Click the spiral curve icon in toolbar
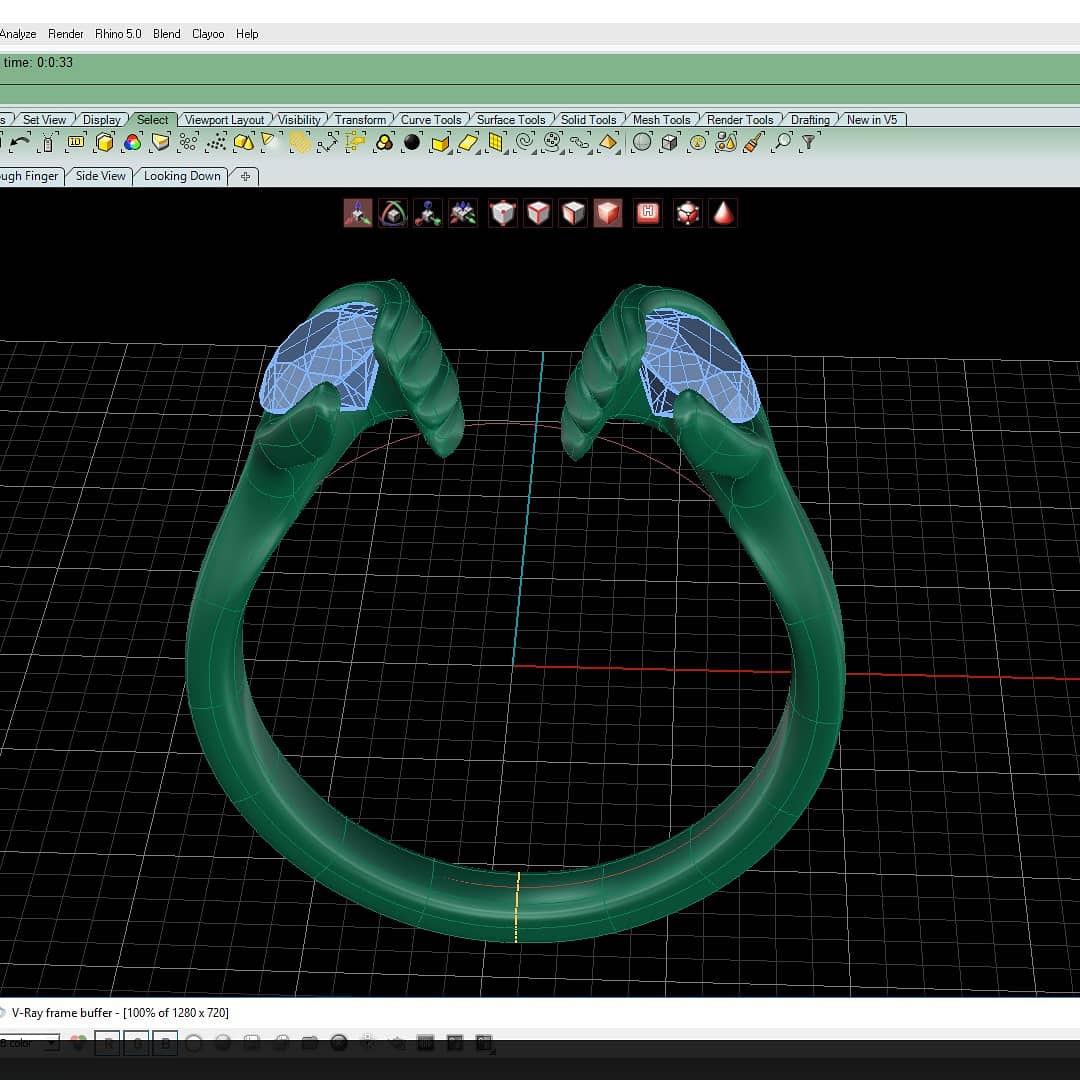Viewport: 1080px width, 1080px height. [x=525, y=142]
